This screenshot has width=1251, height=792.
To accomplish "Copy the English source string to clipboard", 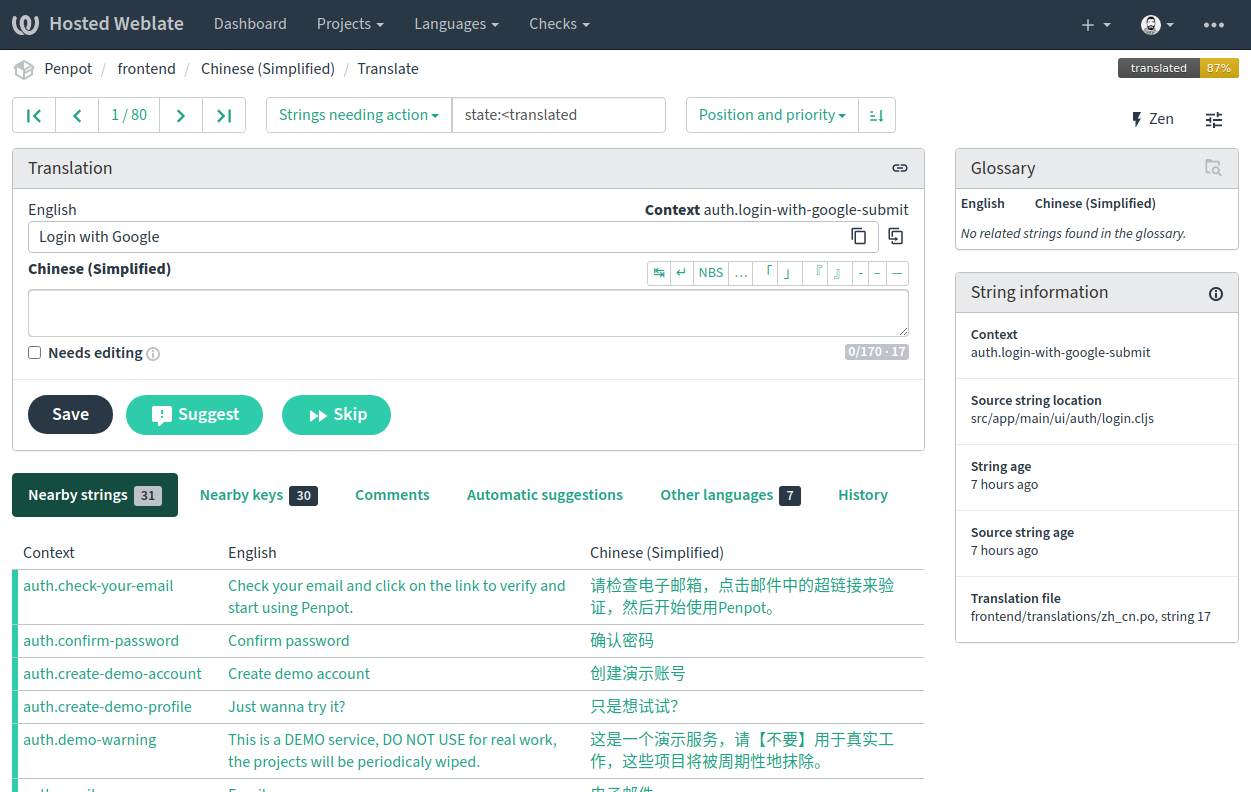I will (x=858, y=237).
